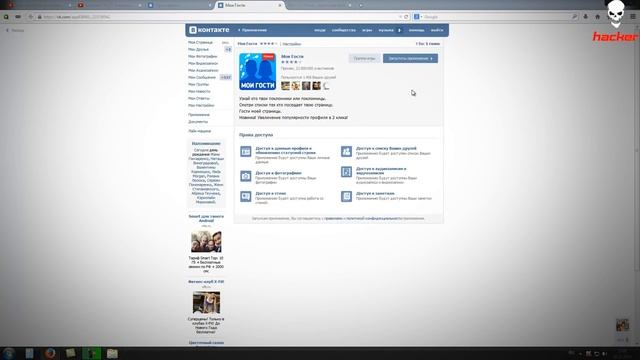Click the unread messages counter badge
640x360 pixels.
point(226,77)
